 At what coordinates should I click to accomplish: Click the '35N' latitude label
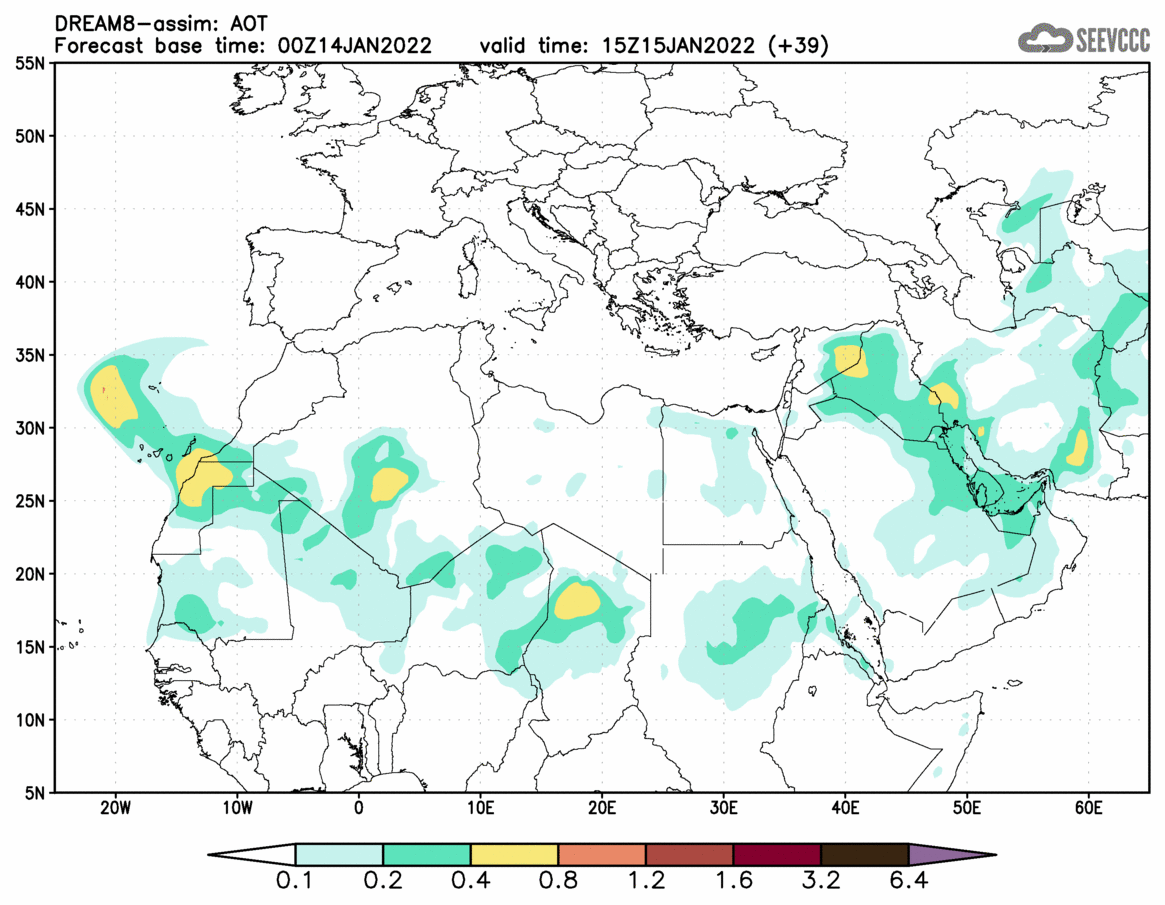coord(30,355)
